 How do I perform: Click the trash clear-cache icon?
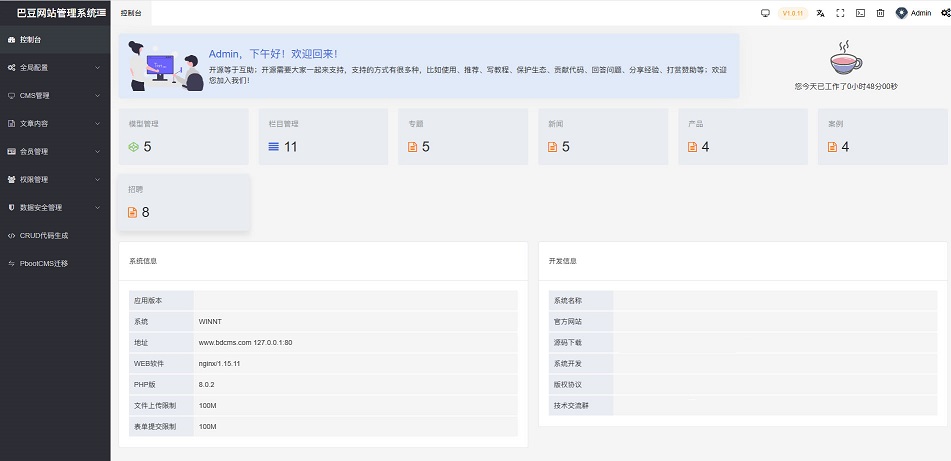880,13
